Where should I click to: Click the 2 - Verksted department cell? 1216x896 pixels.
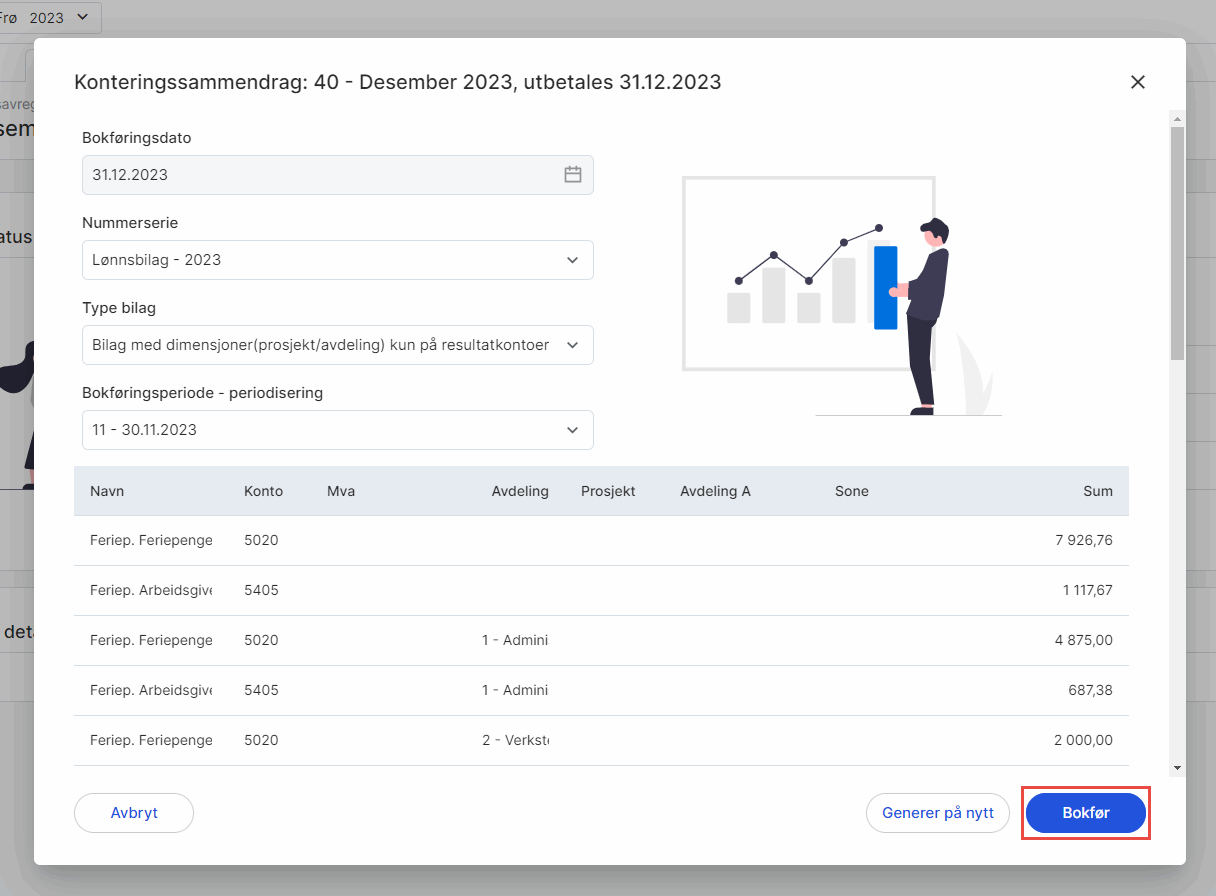(515, 740)
